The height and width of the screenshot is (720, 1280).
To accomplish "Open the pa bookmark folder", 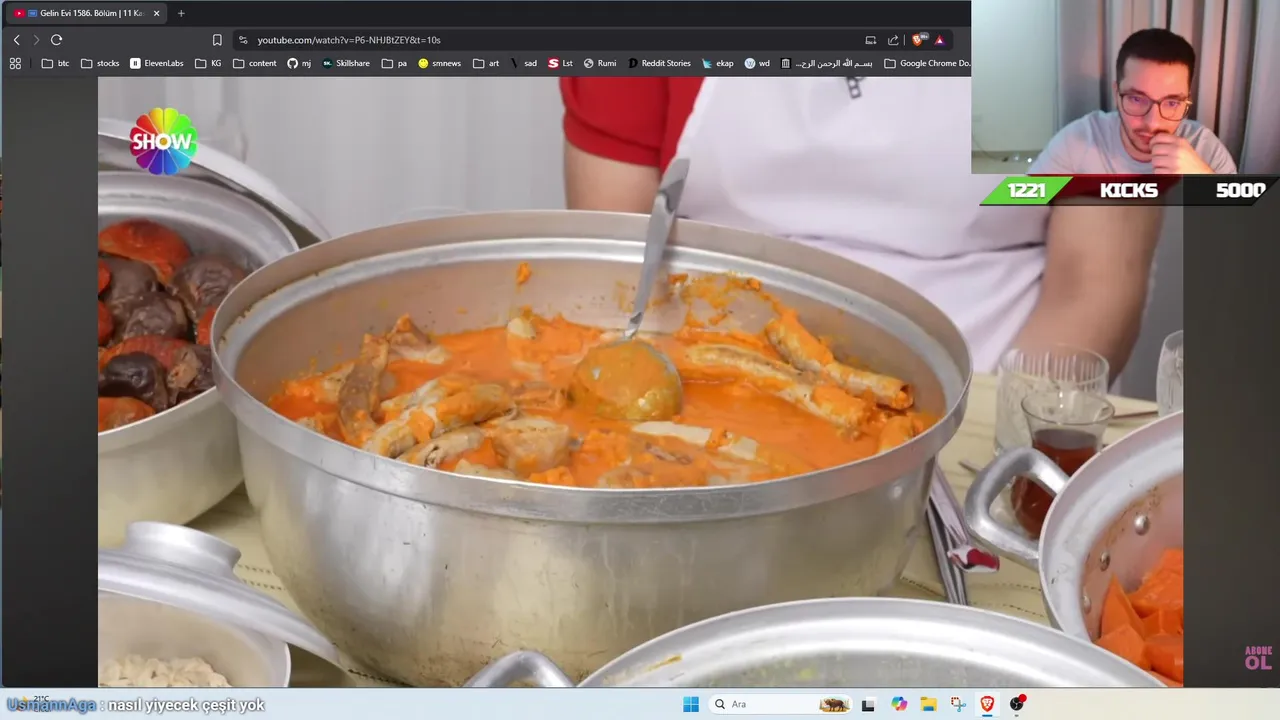I will [394, 63].
